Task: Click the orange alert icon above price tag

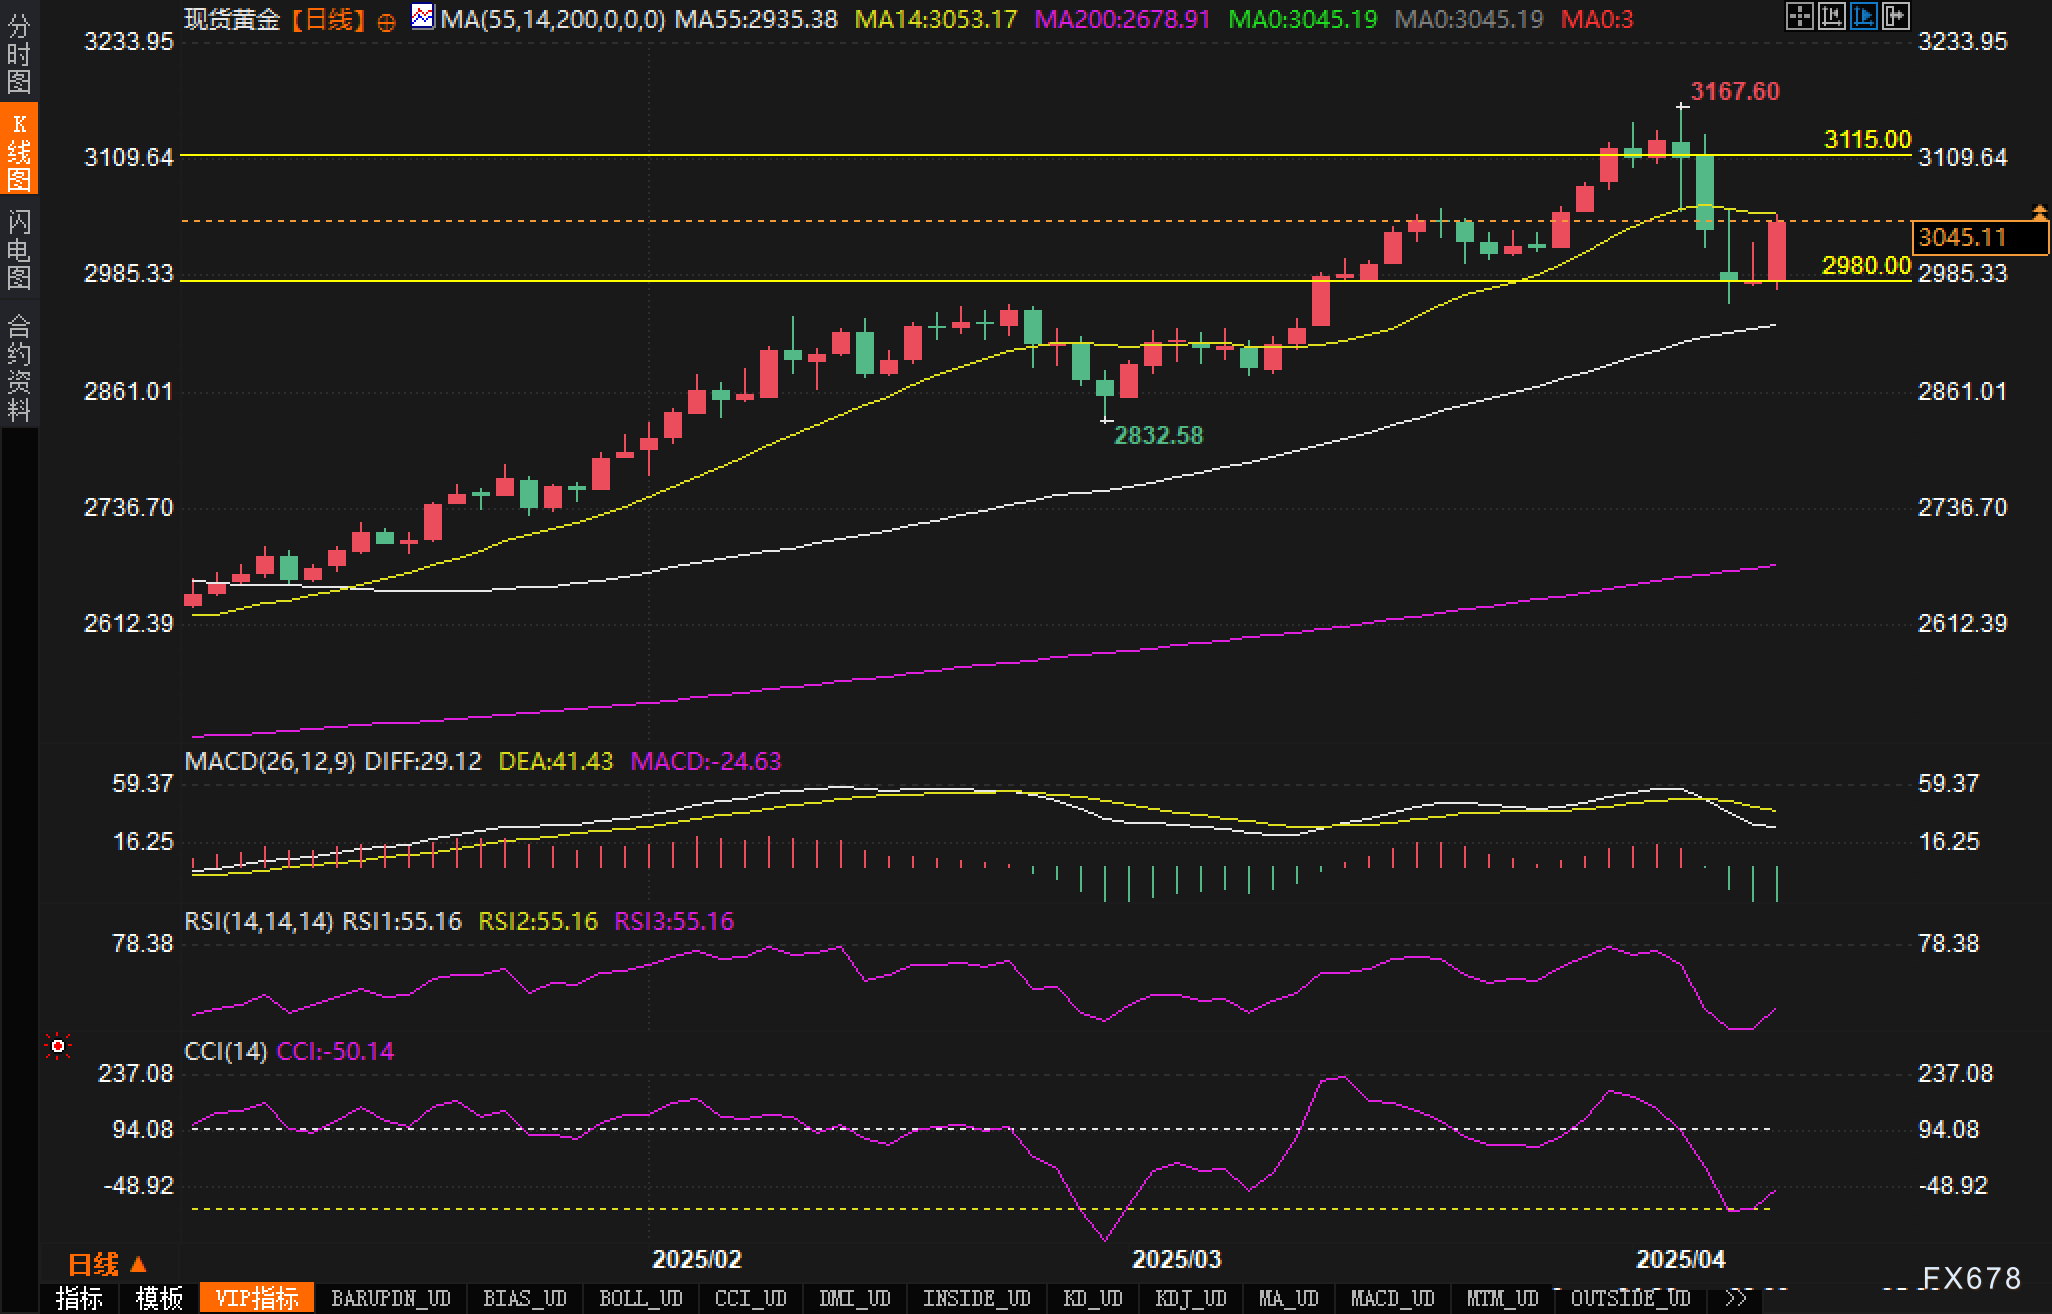Action: point(2039,211)
